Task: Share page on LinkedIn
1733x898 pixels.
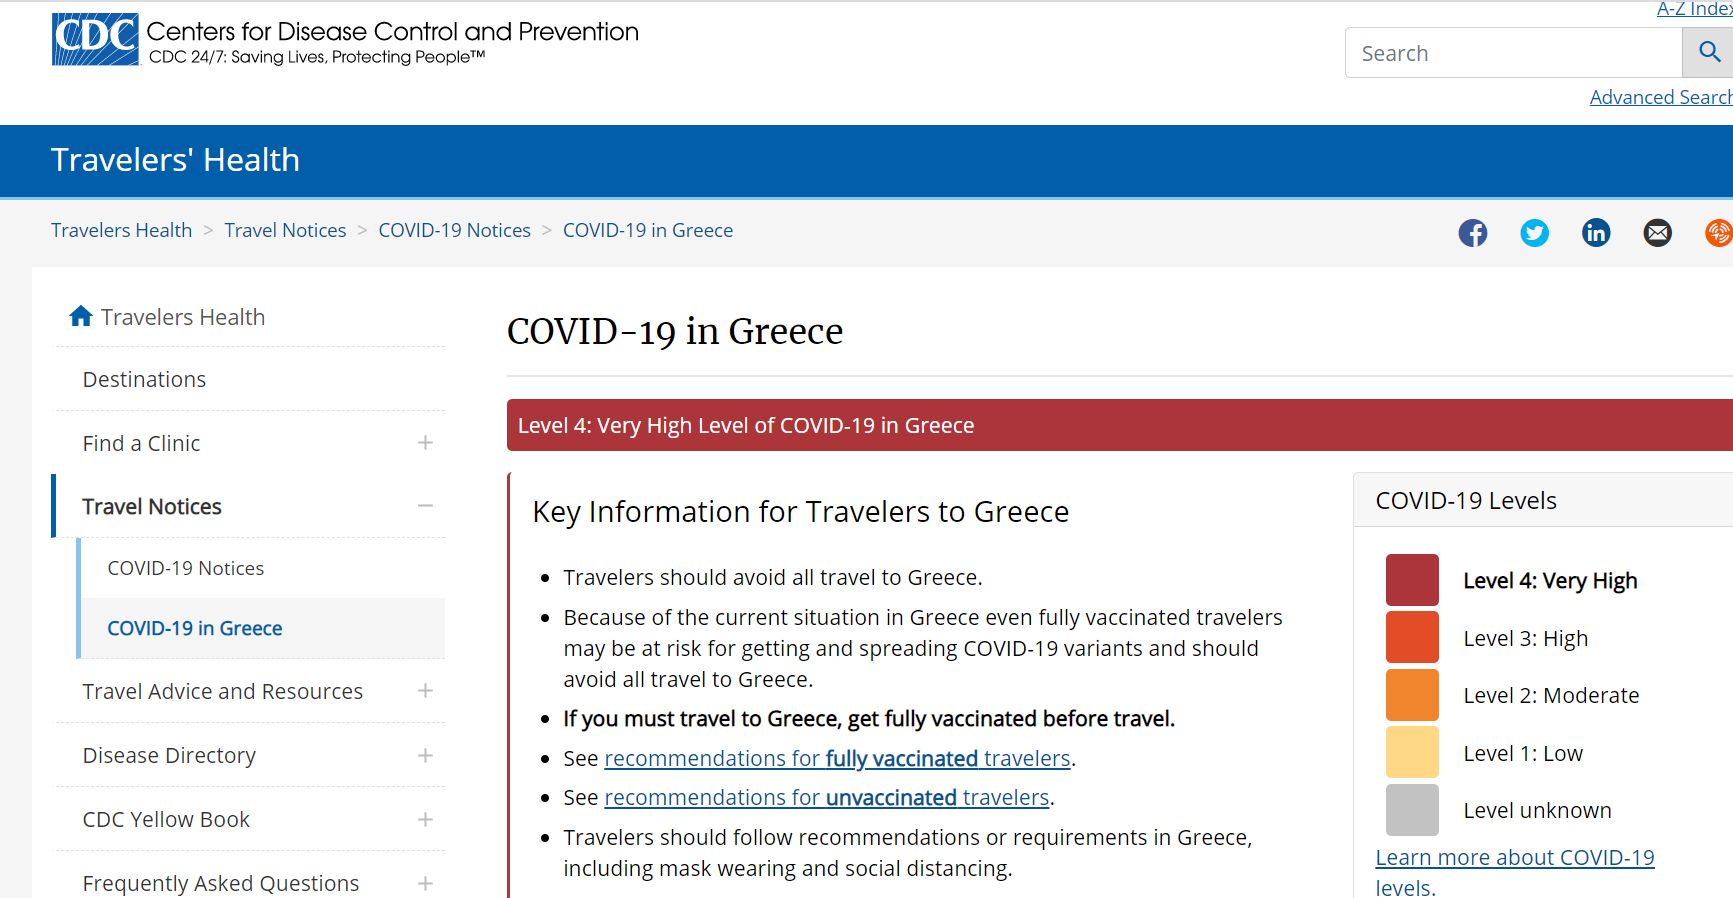Action: [x=1596, y=233]
